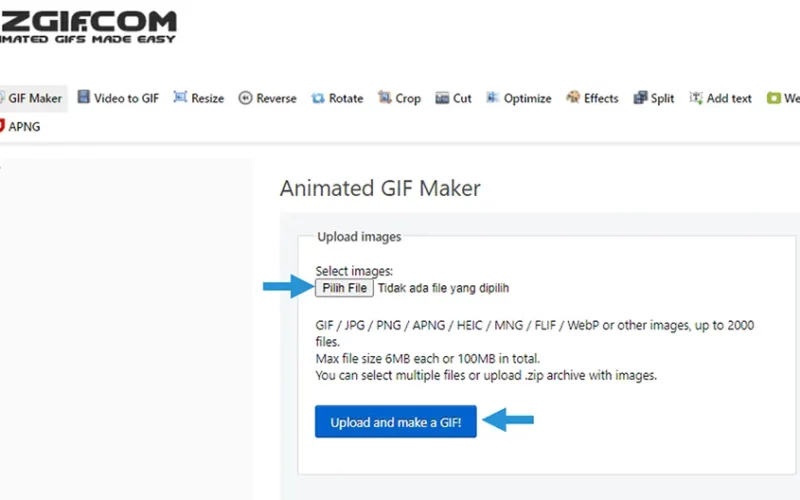Select the Rotate tool icon
Screen dimensions: 800x500
tap(318, 98)
